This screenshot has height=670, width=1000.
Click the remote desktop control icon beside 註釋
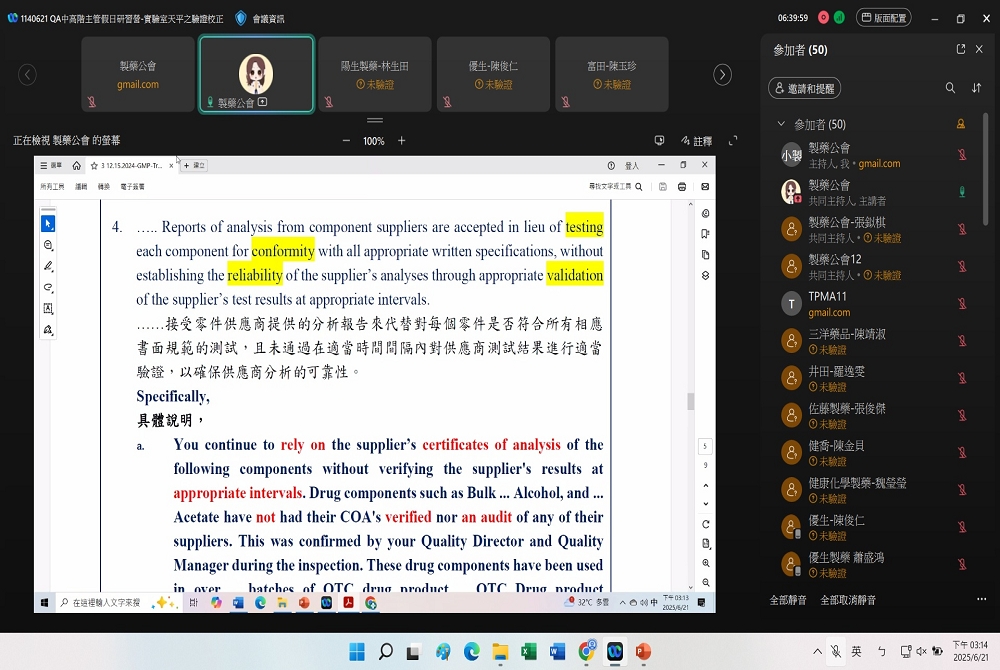659,141
